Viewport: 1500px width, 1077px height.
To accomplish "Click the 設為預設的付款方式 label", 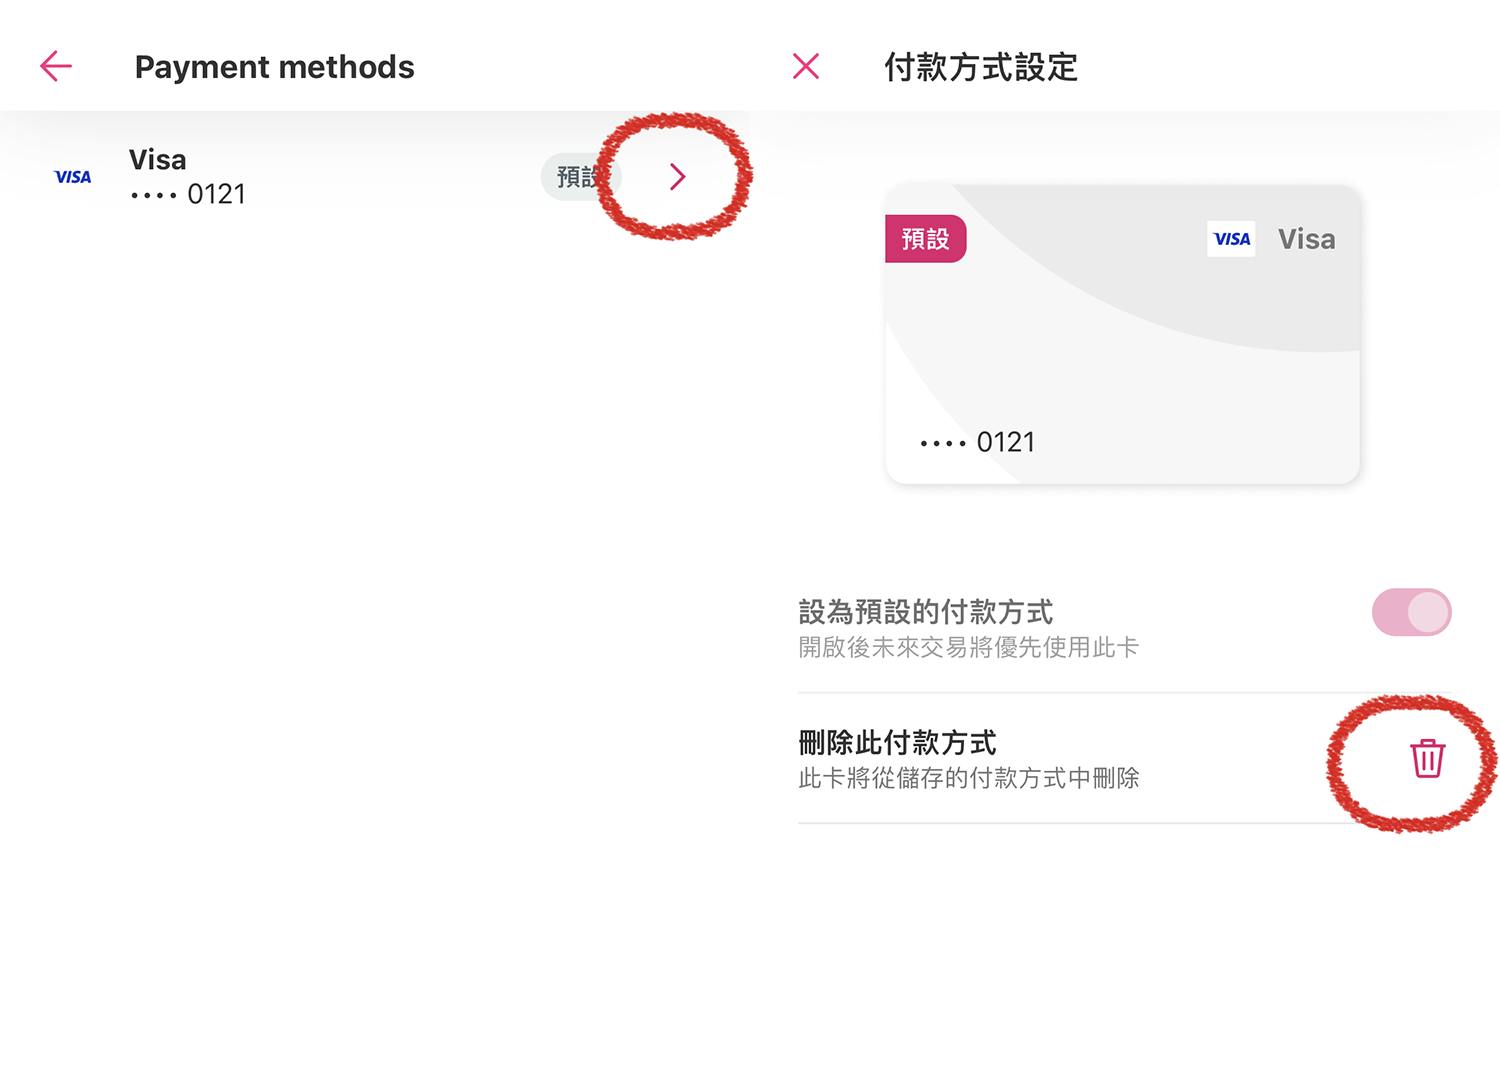I will click(x=925, y=611).
